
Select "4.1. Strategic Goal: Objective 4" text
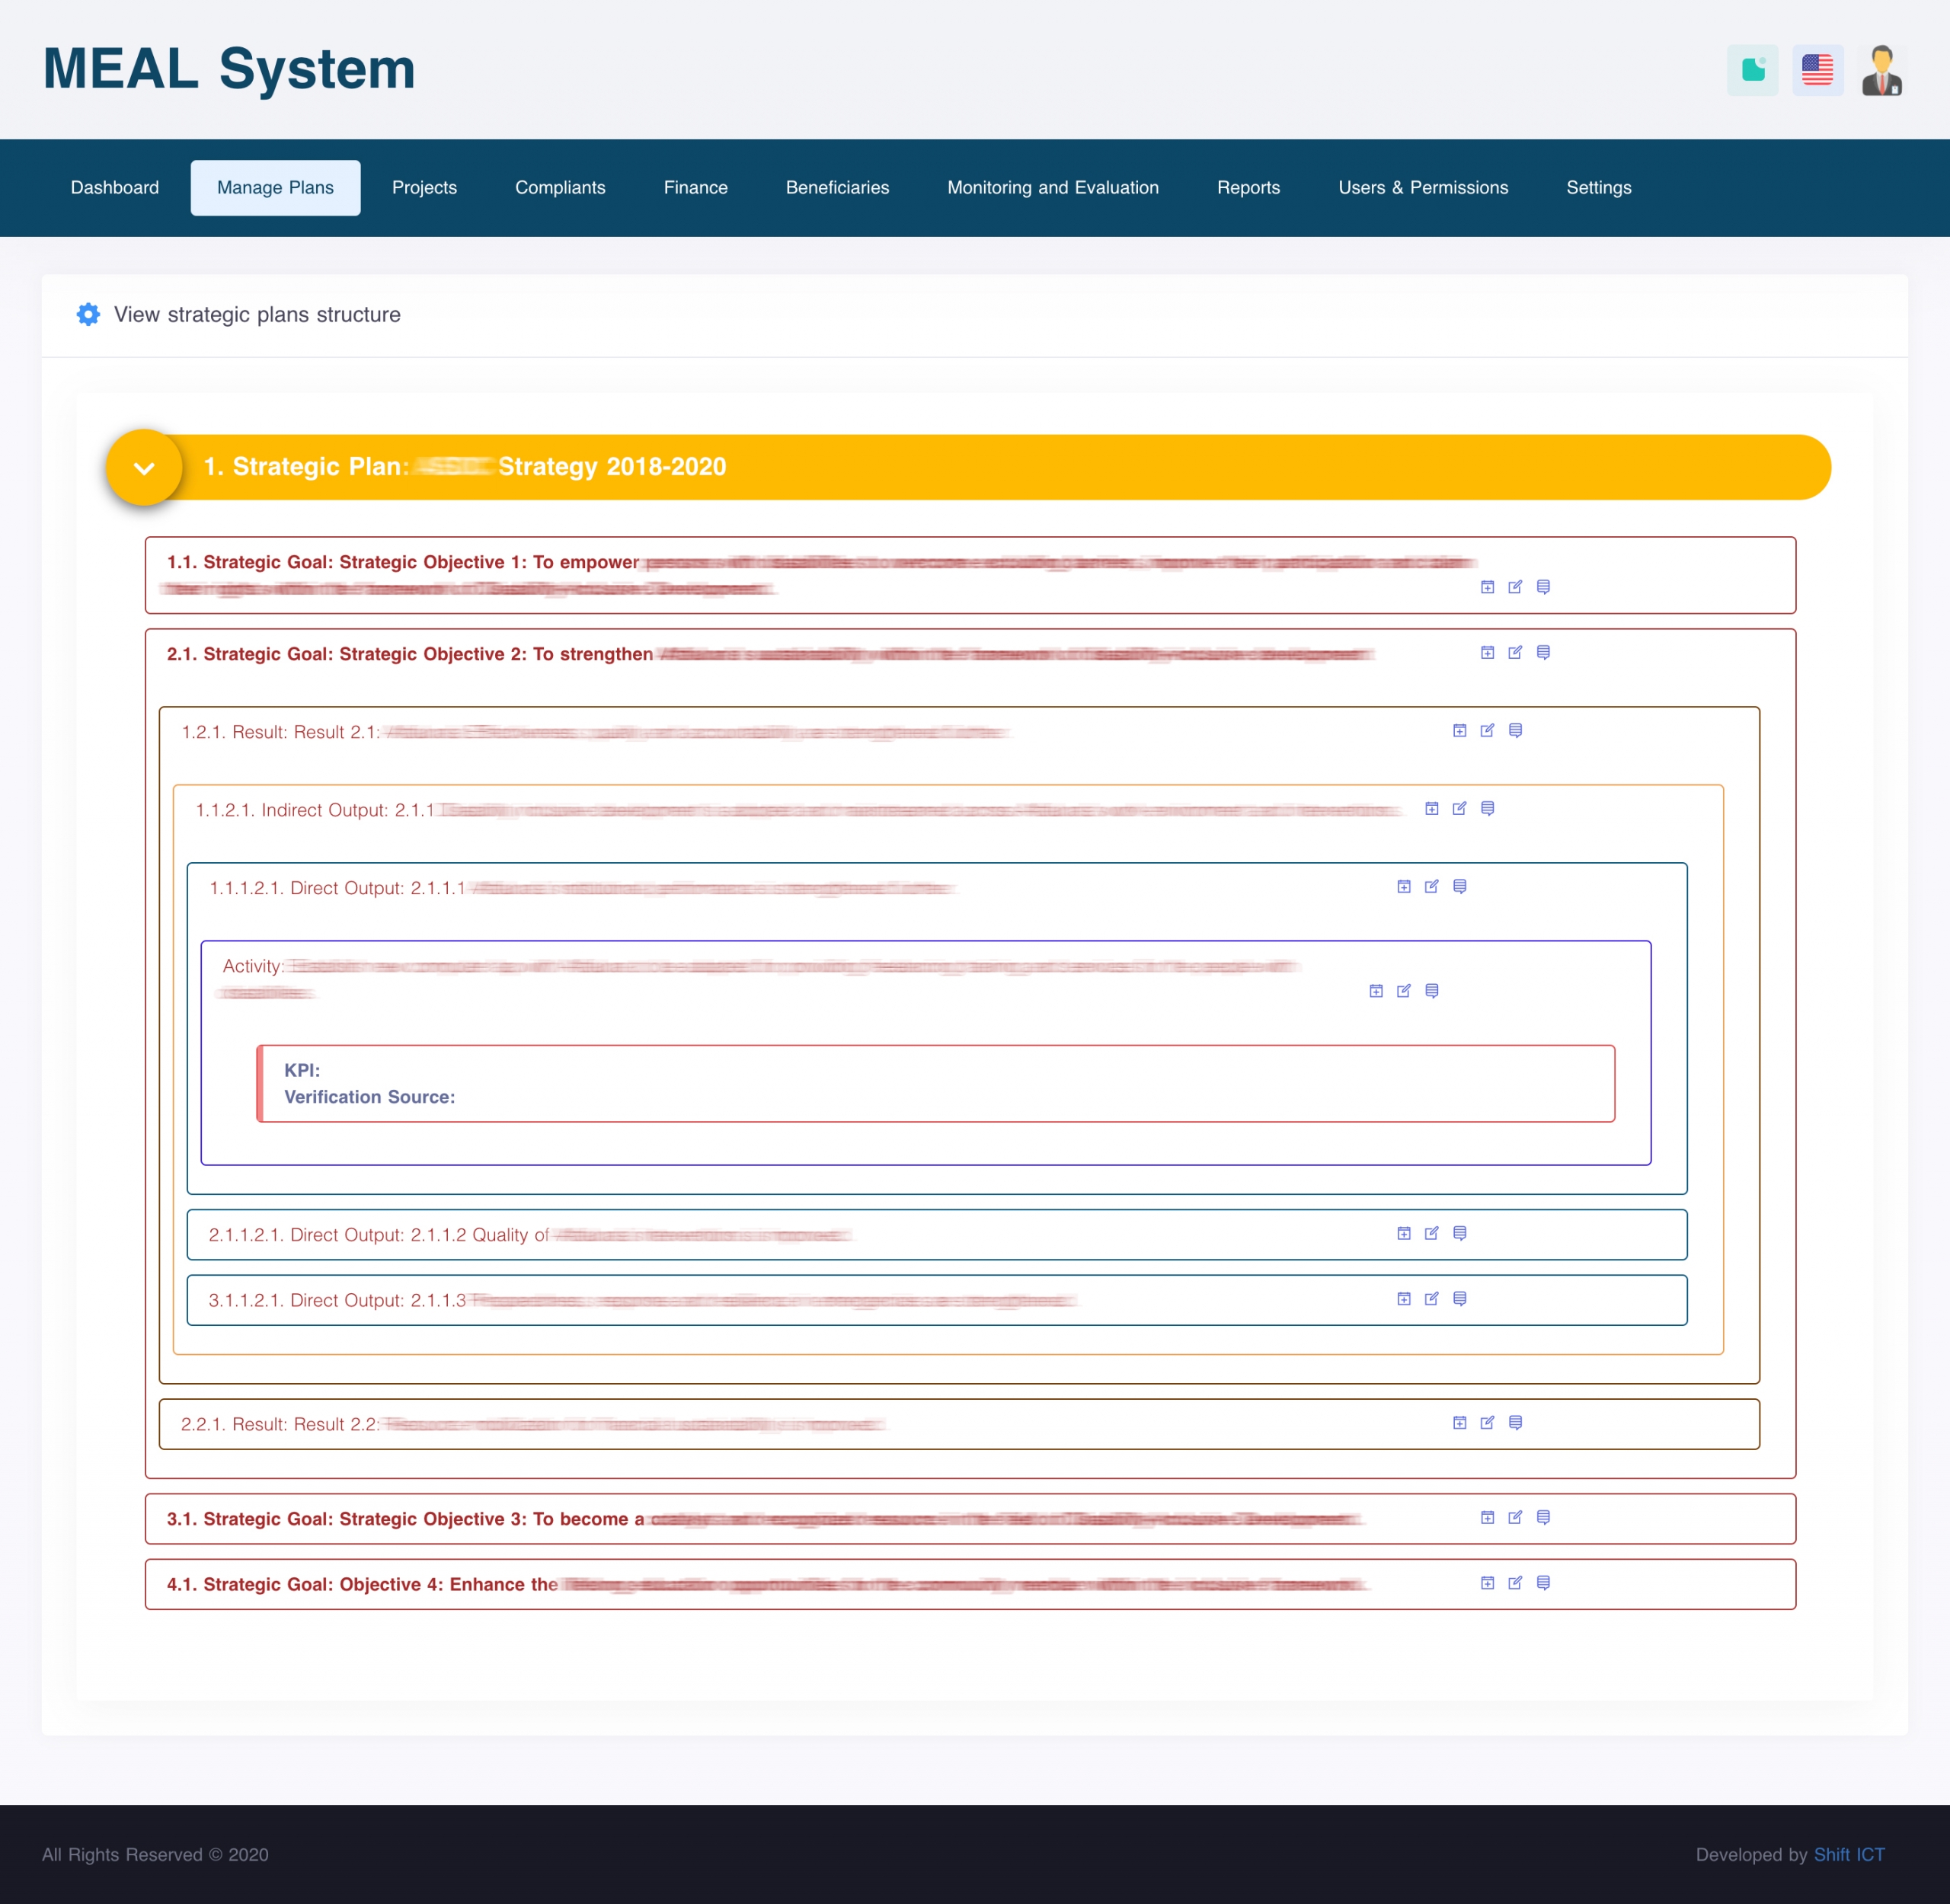tap(305, 1584)
